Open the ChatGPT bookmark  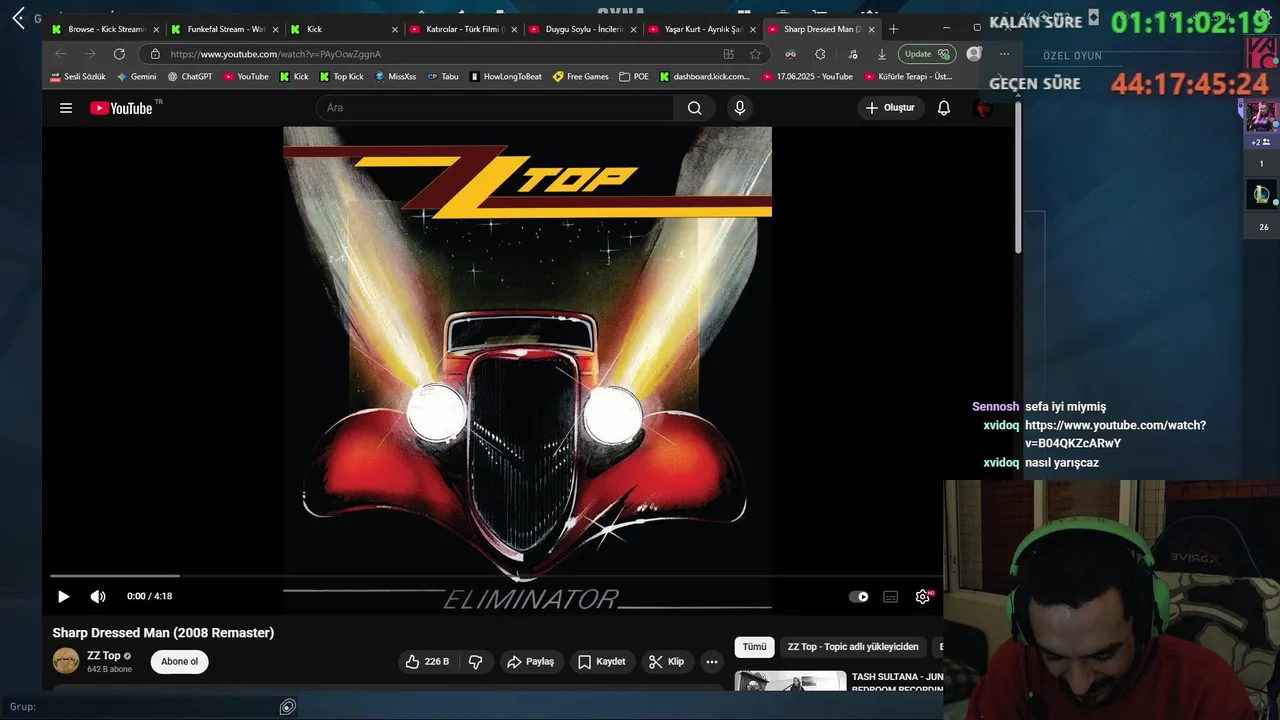tap(190, 76)
